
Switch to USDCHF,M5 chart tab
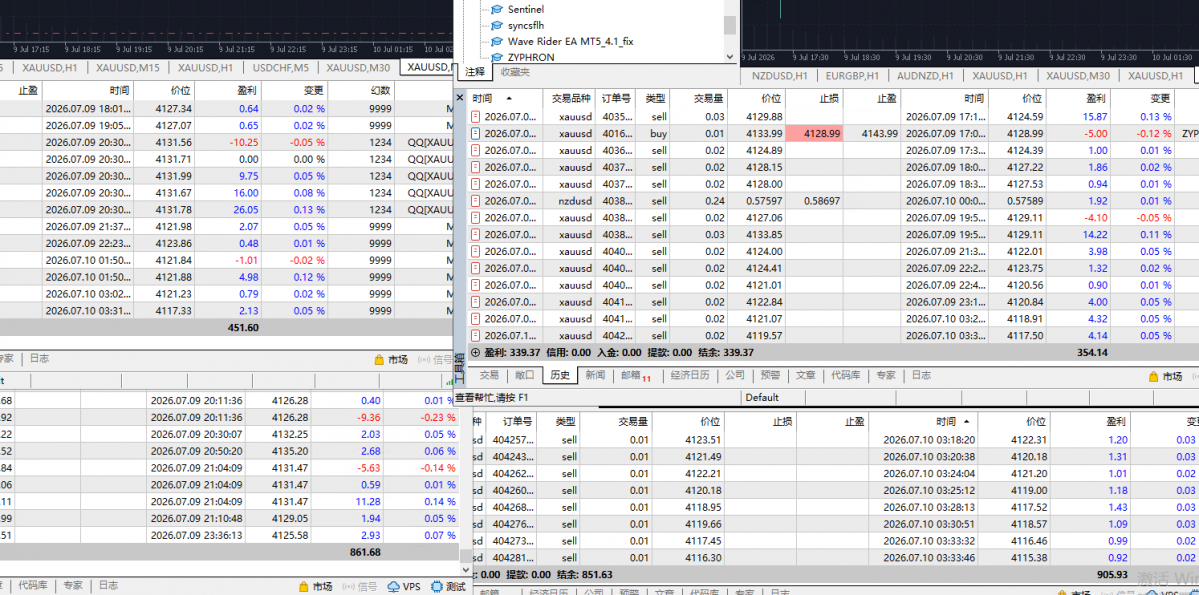tap(279, 67)
